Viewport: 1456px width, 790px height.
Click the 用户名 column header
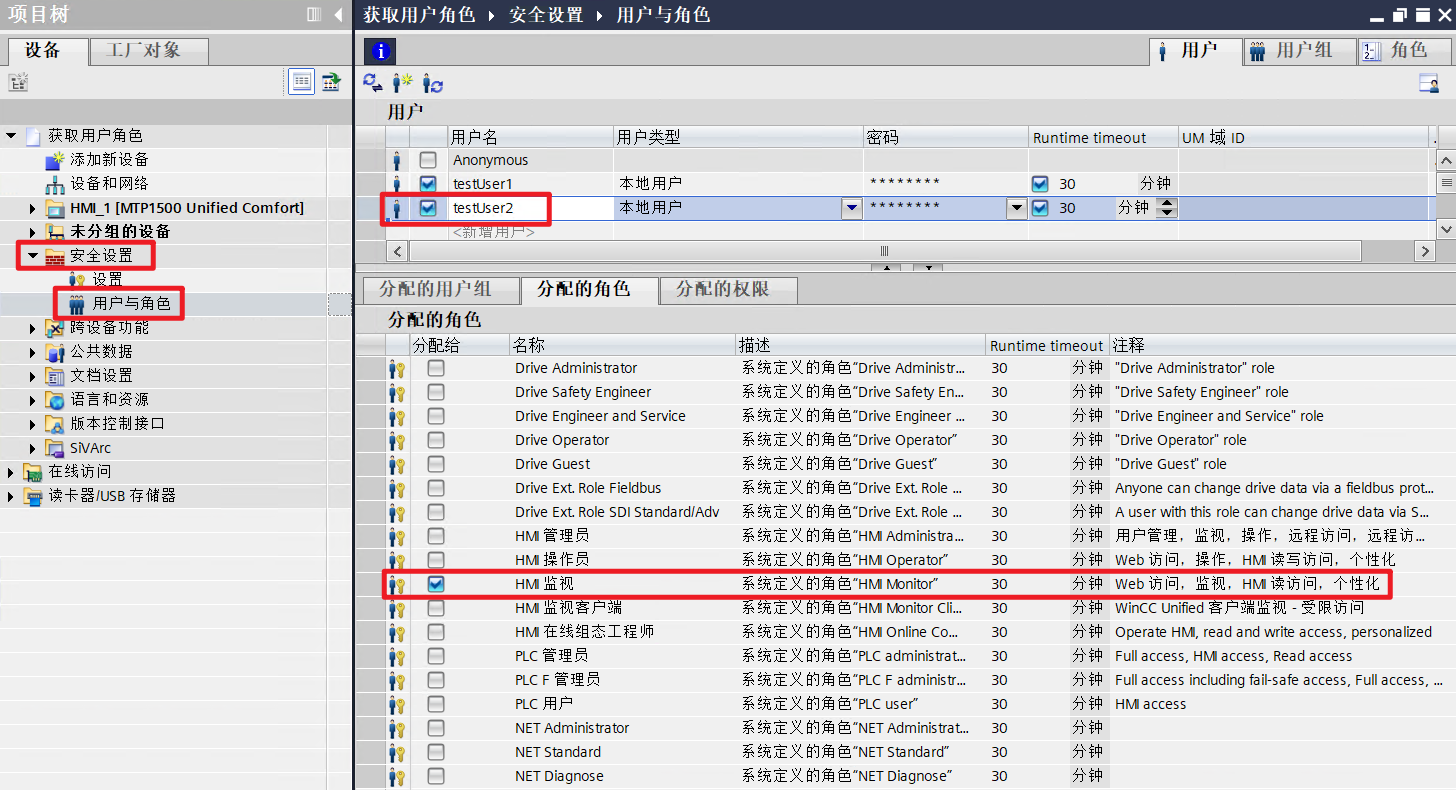530,137
